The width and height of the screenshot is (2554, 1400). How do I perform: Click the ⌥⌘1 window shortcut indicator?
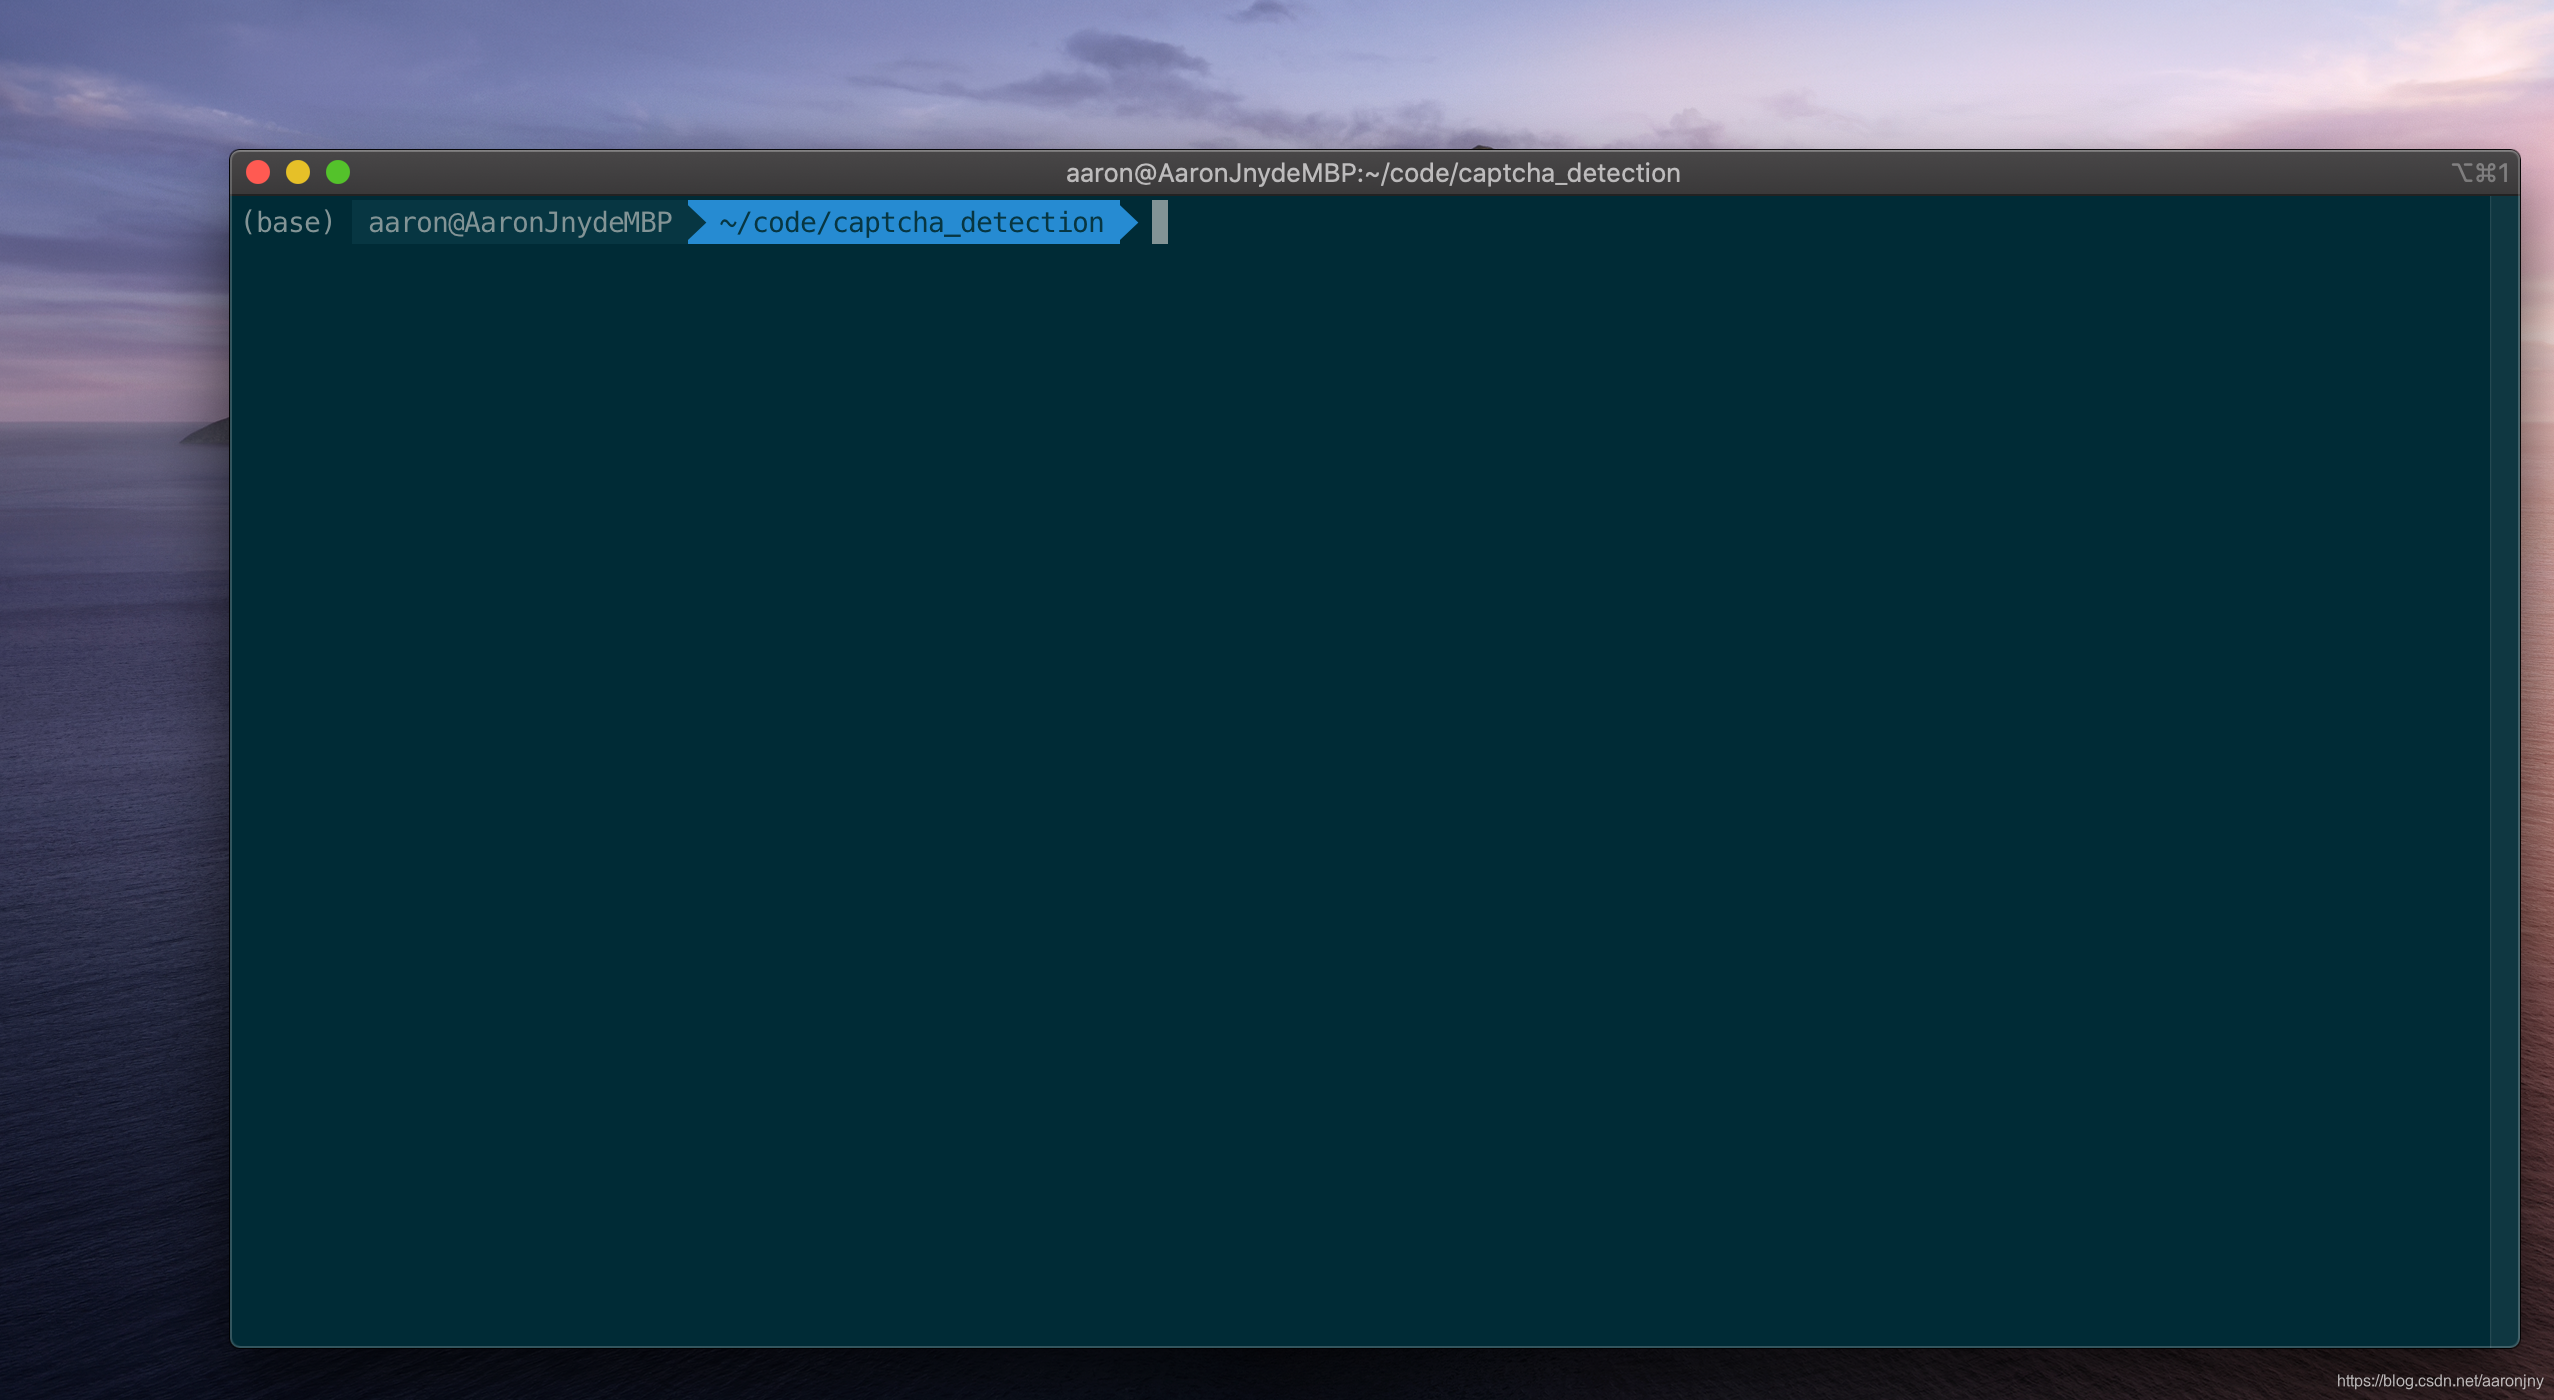(x=2479, y=173)
